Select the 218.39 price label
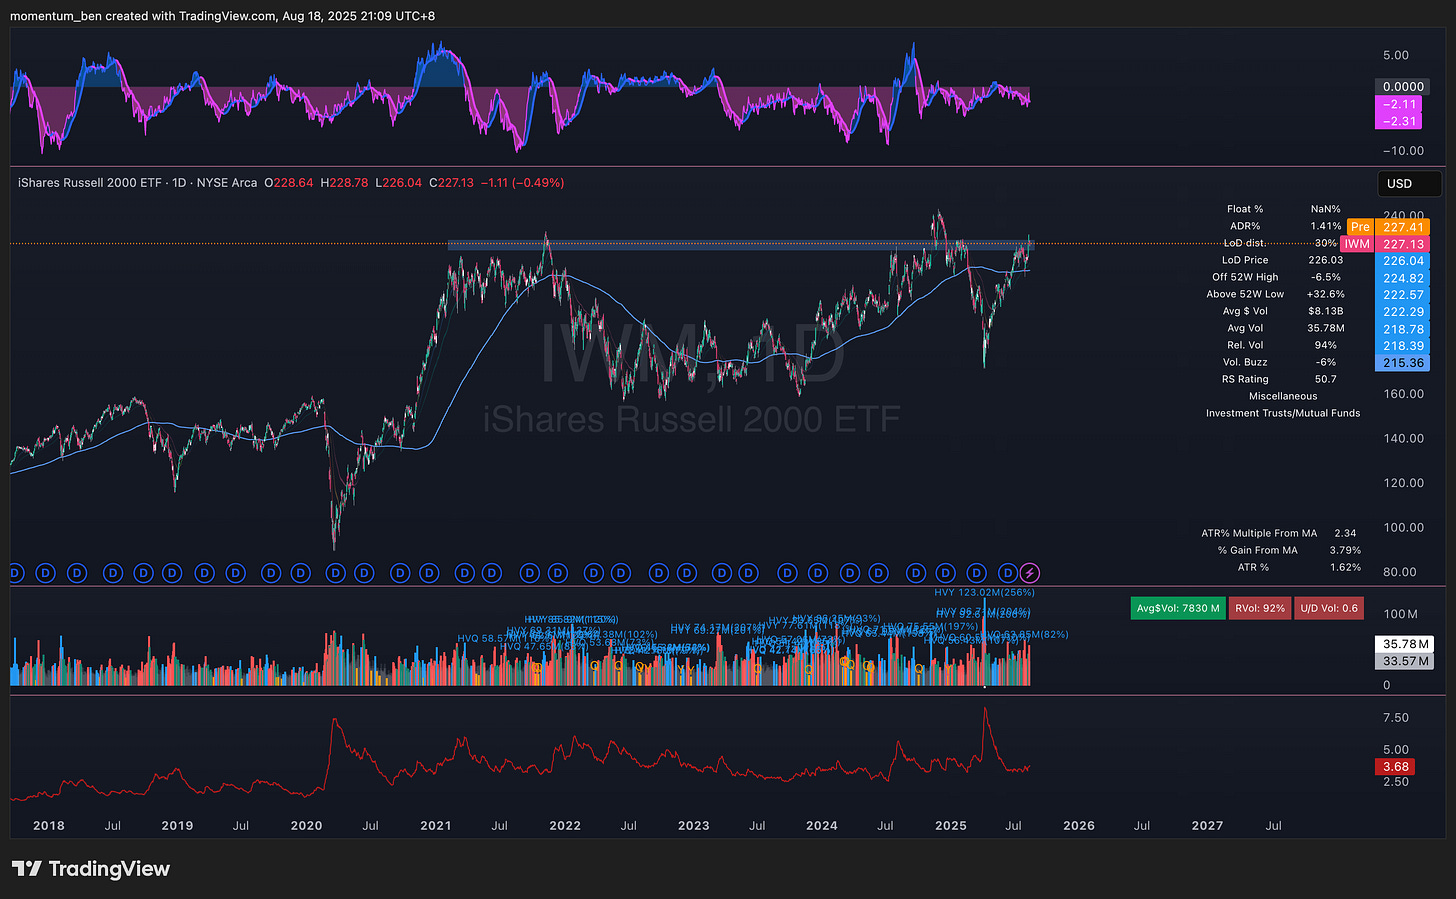This screenshot has height=899, width=1456. pyautogui.click(x=1403, y=346)
